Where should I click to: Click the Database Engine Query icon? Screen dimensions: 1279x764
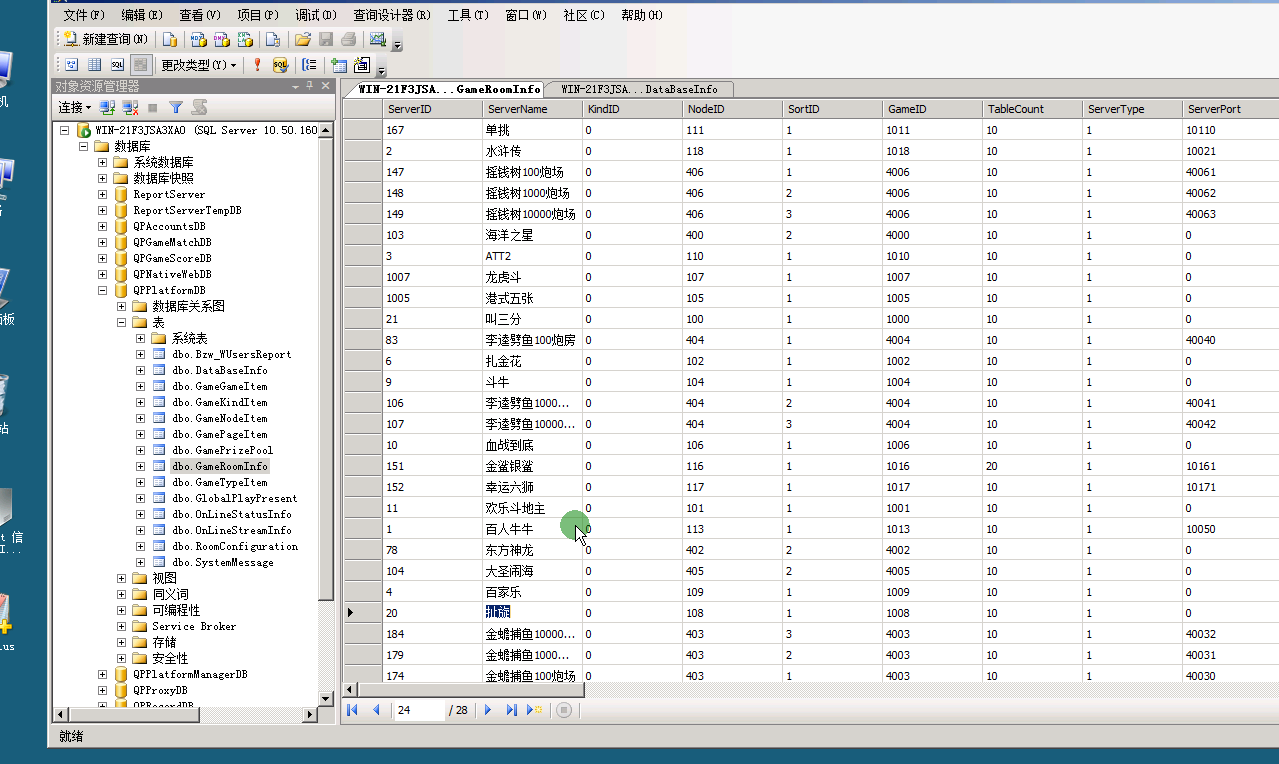coord(170,39)
